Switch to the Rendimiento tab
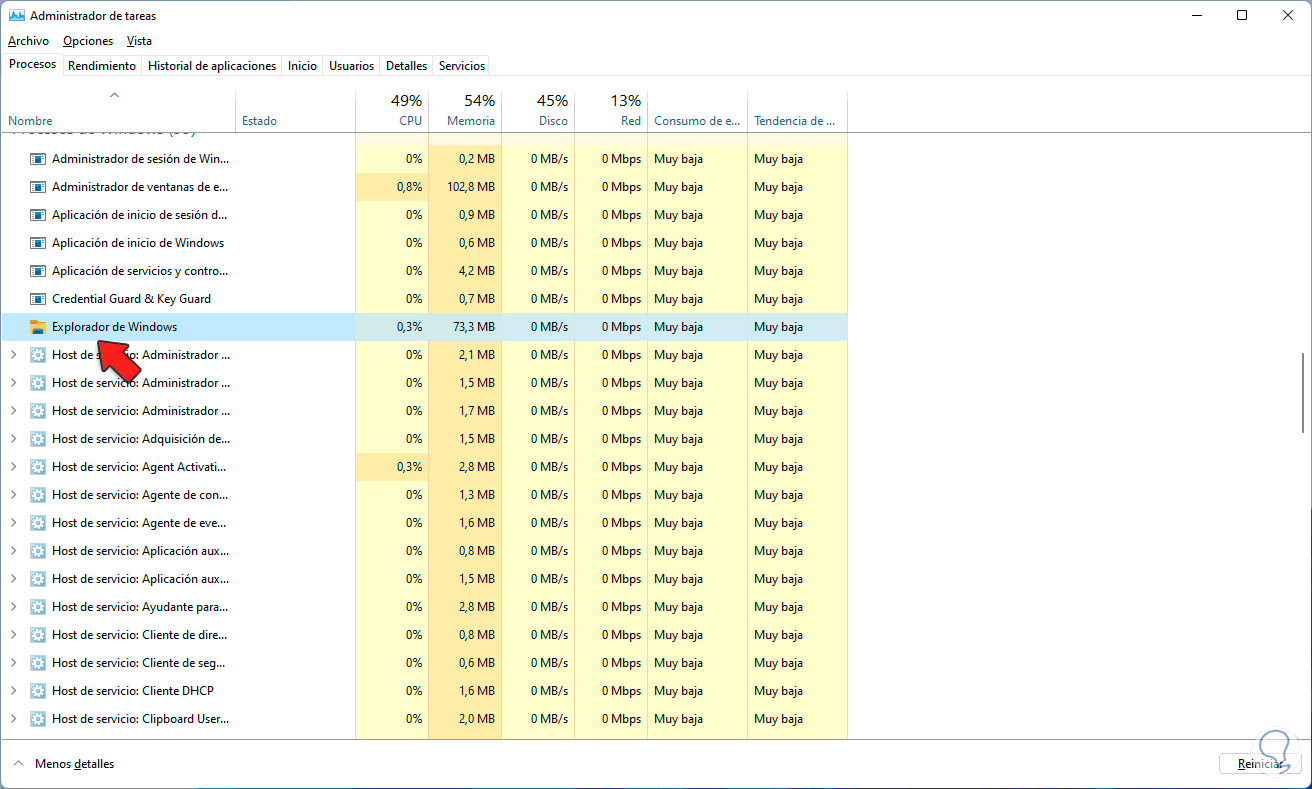Viewport: 1312px width, 789px height. (x=102, y=66)
